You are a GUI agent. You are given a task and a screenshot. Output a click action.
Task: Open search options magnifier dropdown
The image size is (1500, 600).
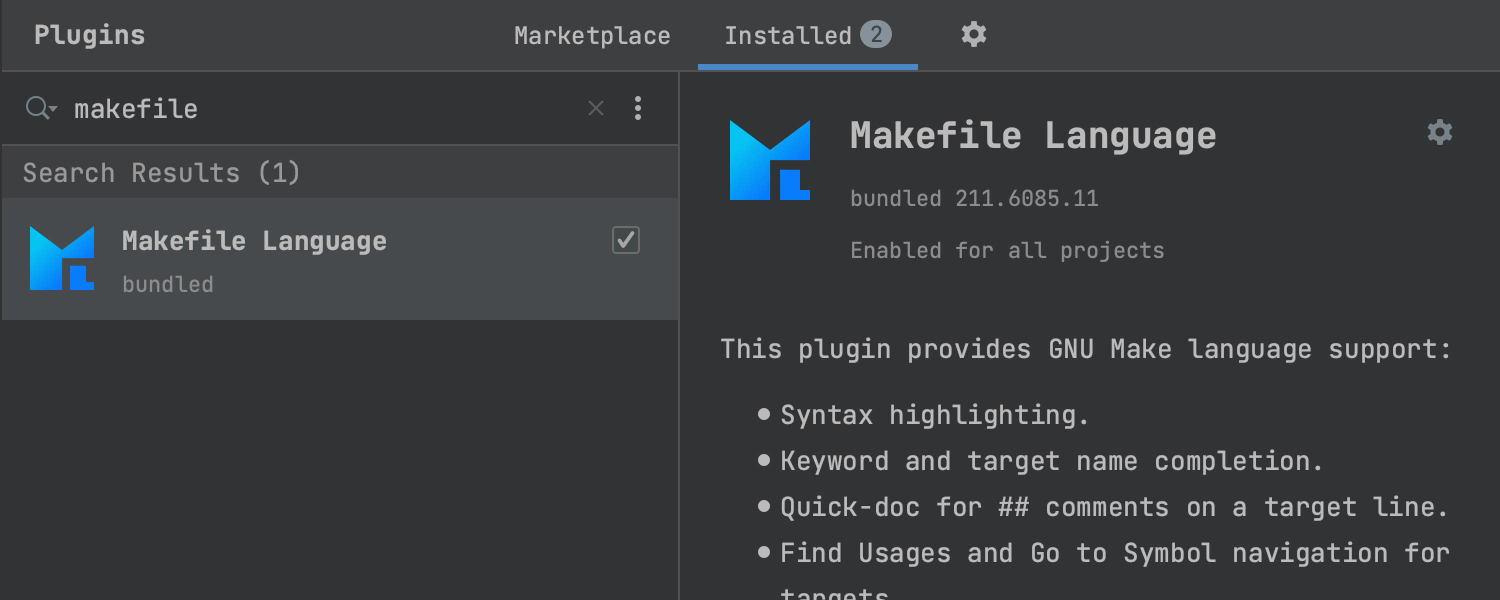[x=41, y=108]
